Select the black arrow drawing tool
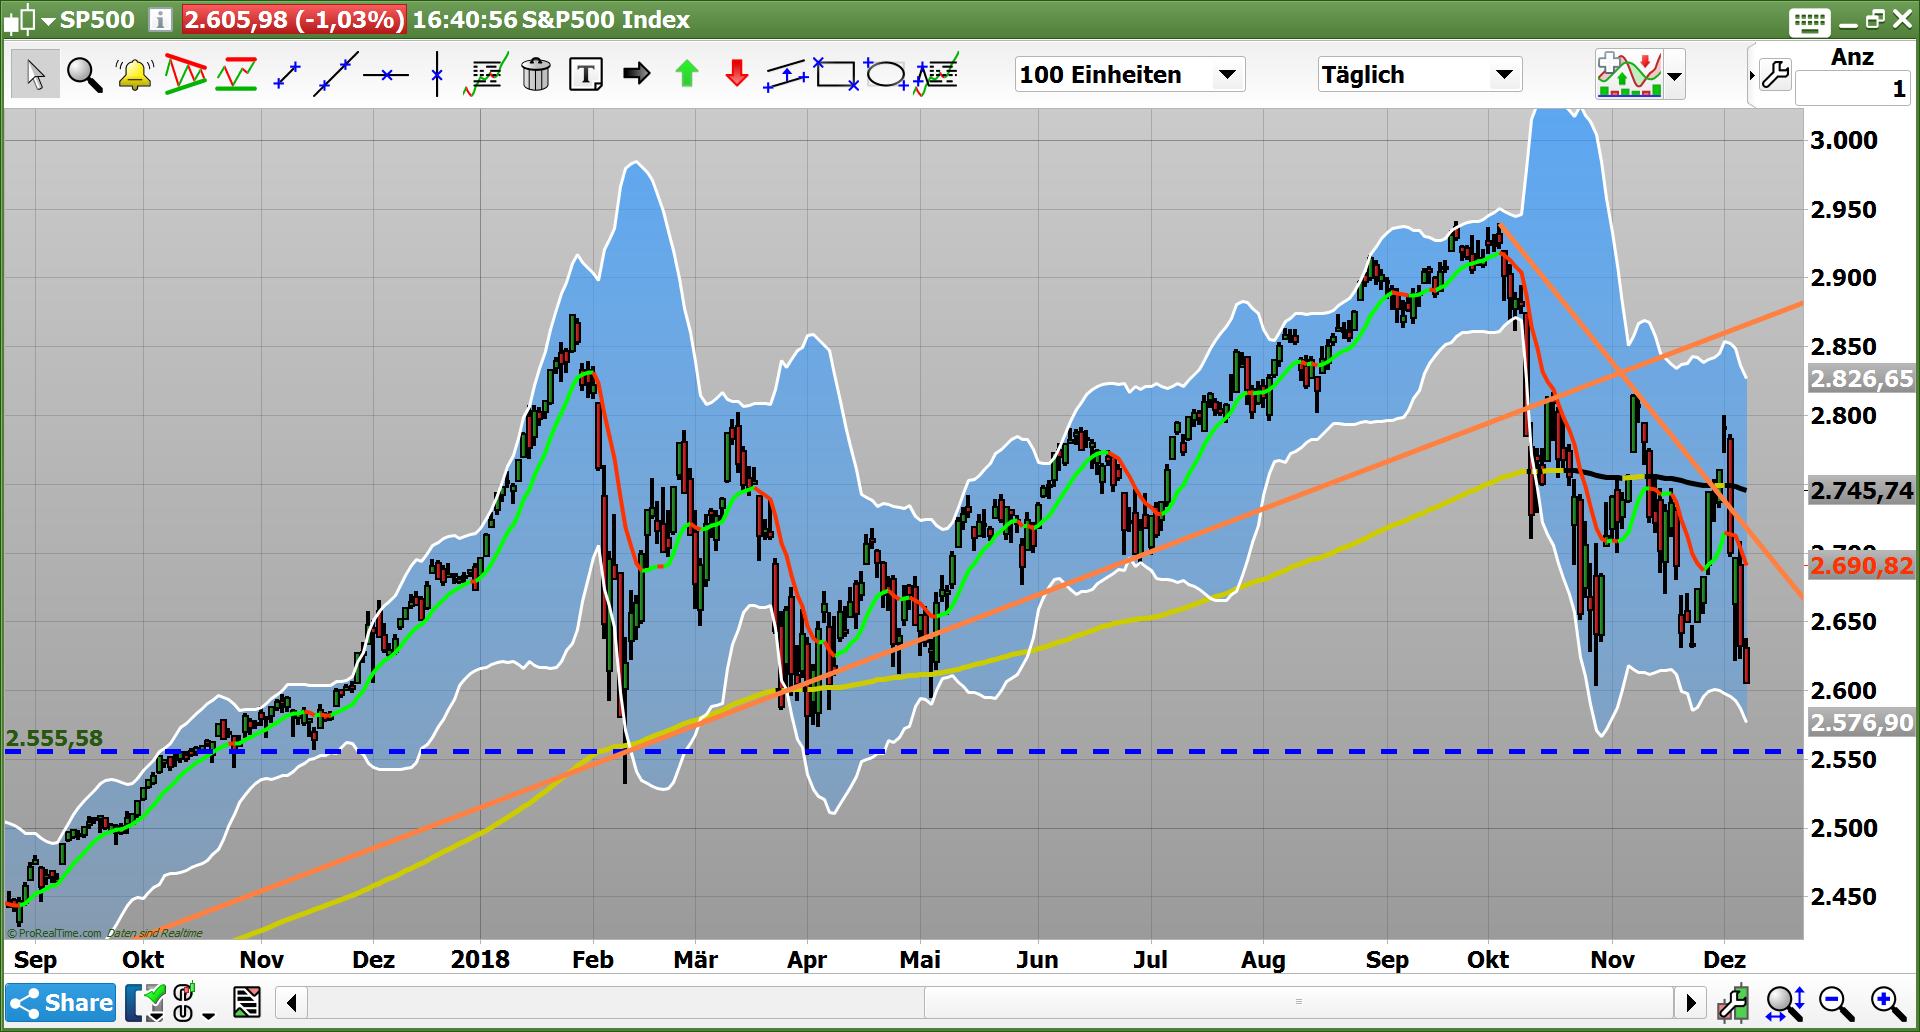Viewport: 1920px width, 1032px height. click(636, 73)
